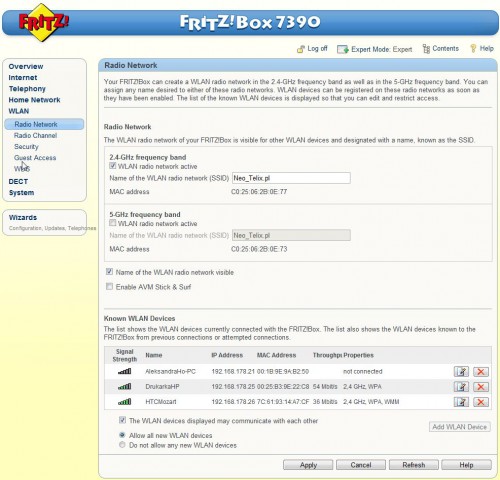The image size is (500, 480).
Task: Edit the HTCMozart device entry
Action: pos(461,402)
